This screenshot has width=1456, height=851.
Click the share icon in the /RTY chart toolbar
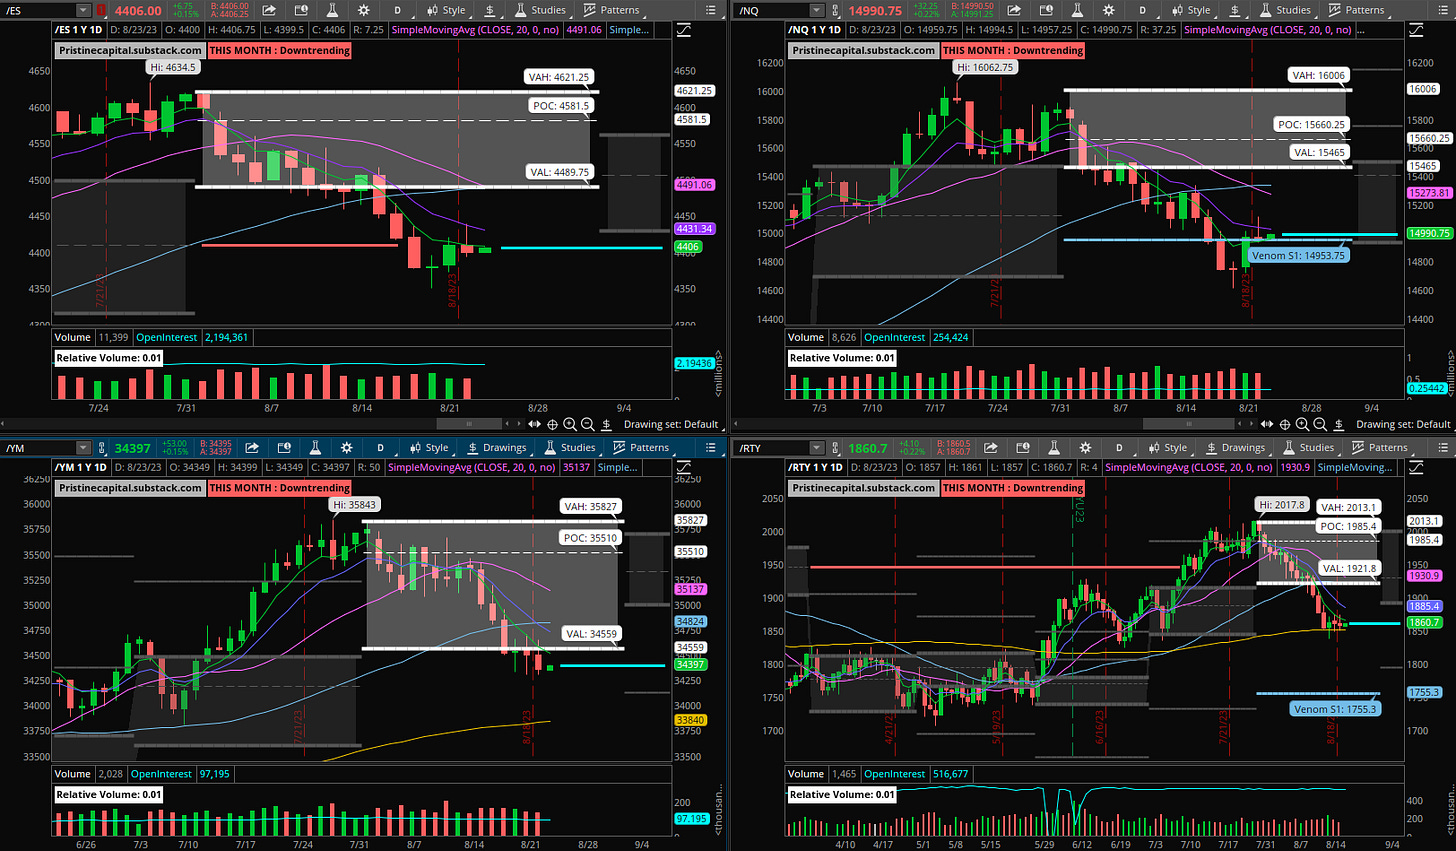(991, 447)
